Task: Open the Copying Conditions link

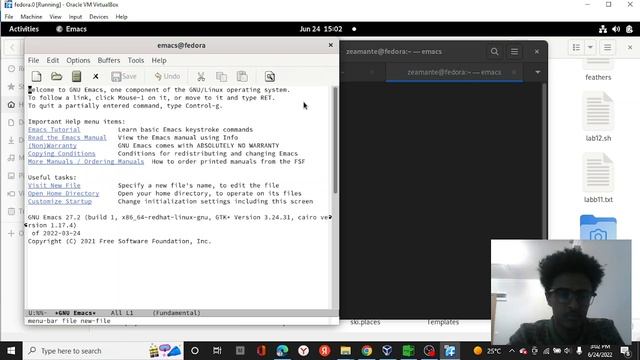Action: click(62, 153)
